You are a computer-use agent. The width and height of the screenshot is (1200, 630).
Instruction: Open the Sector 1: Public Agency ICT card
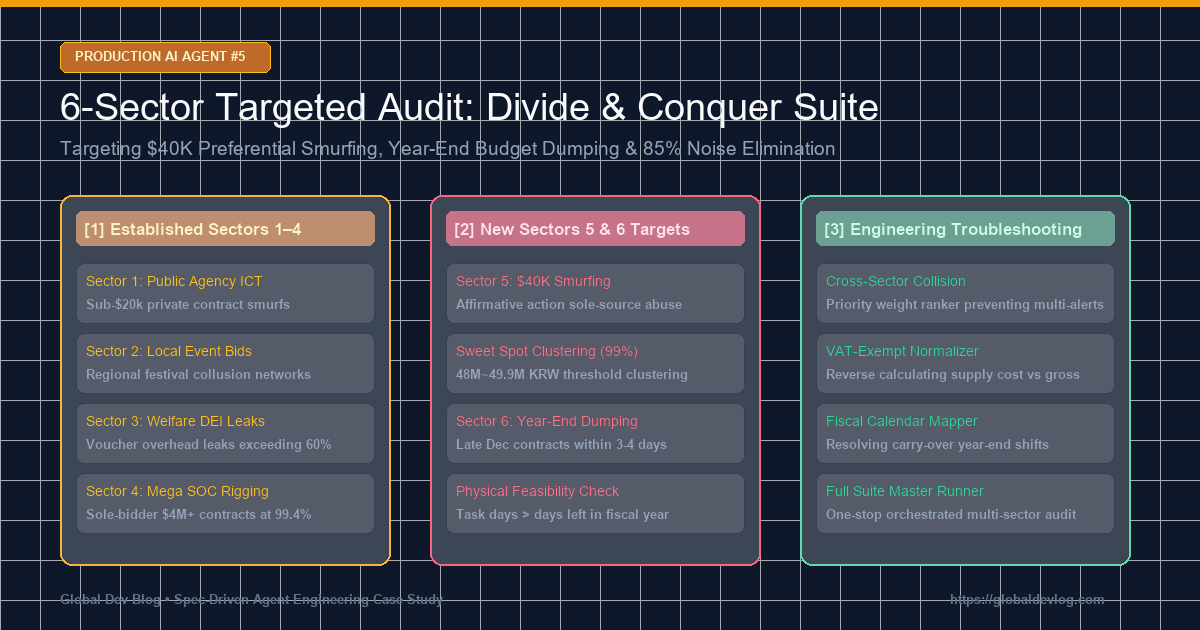225,293
